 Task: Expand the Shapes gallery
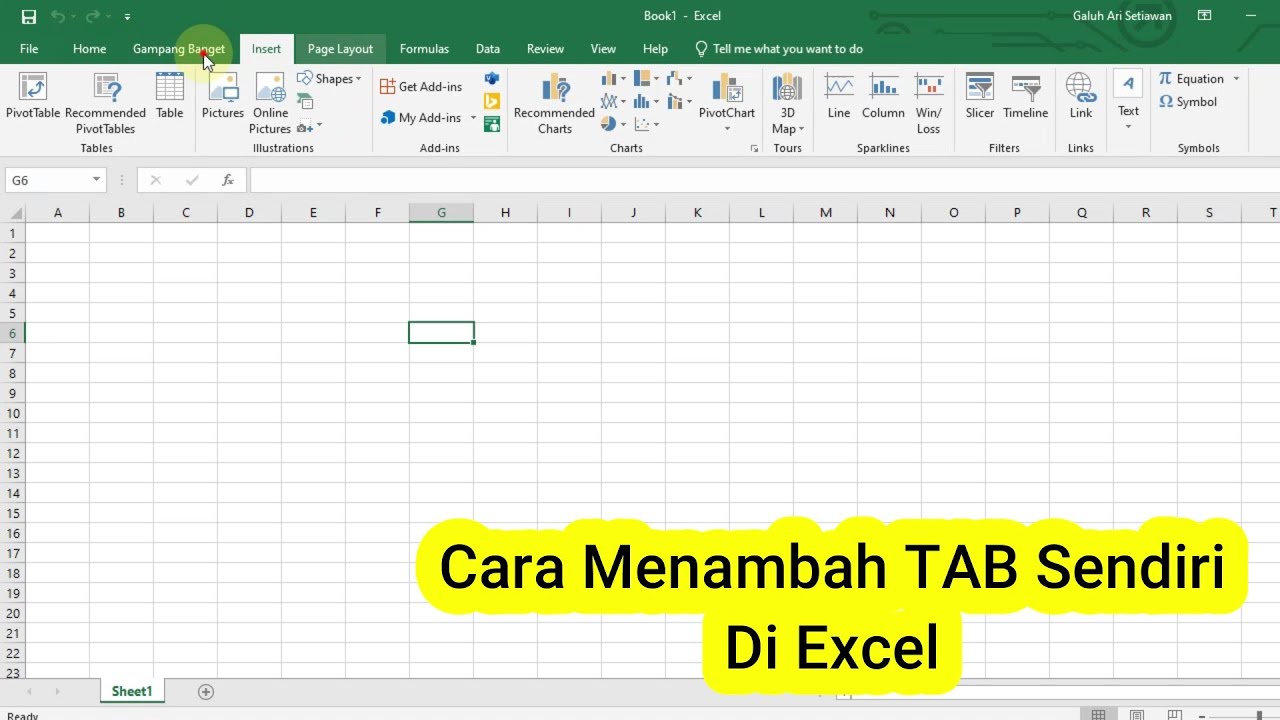[x=329, y=79]
